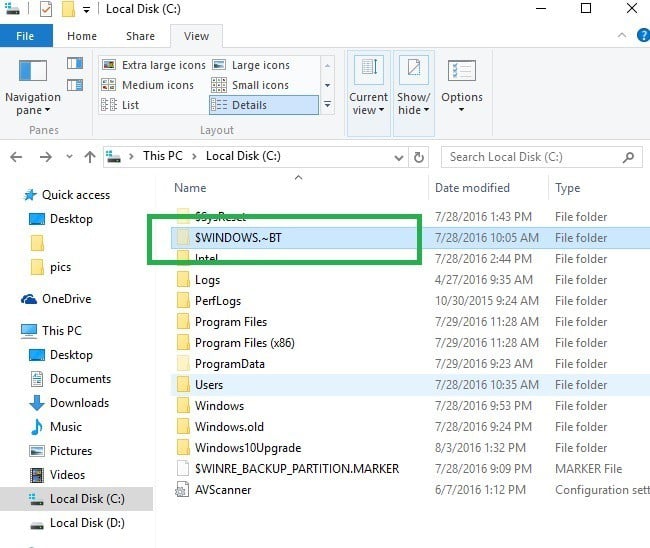Select This PC in navigation pane
Screen dimensions: 650x548
pyautogui.click(x=52, y=331)
